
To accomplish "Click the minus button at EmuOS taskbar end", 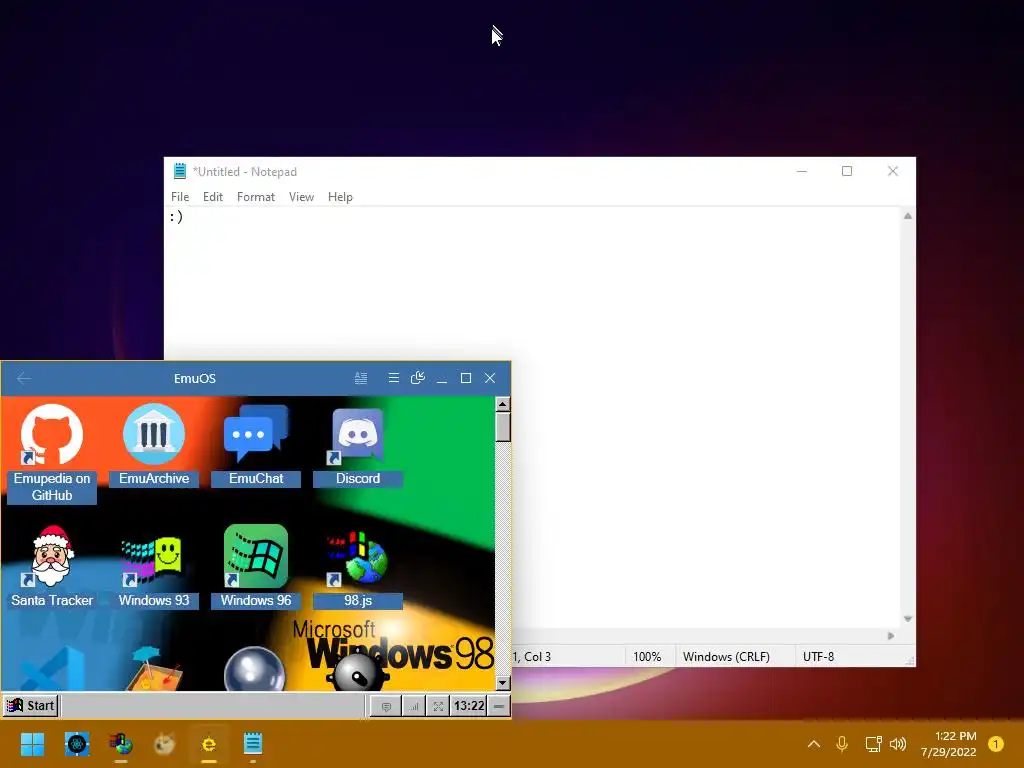I will [x=499, y=706].
